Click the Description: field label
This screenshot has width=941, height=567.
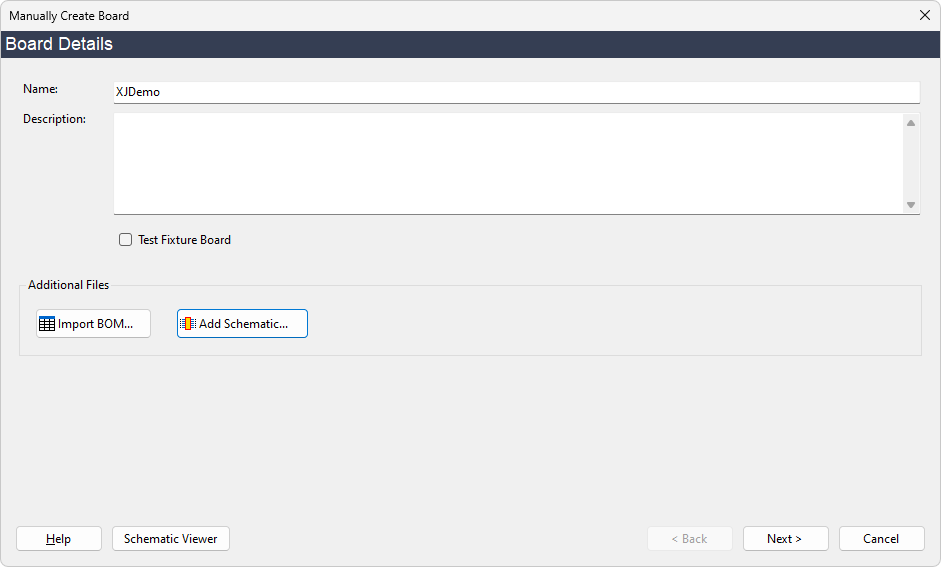[55, 119]
